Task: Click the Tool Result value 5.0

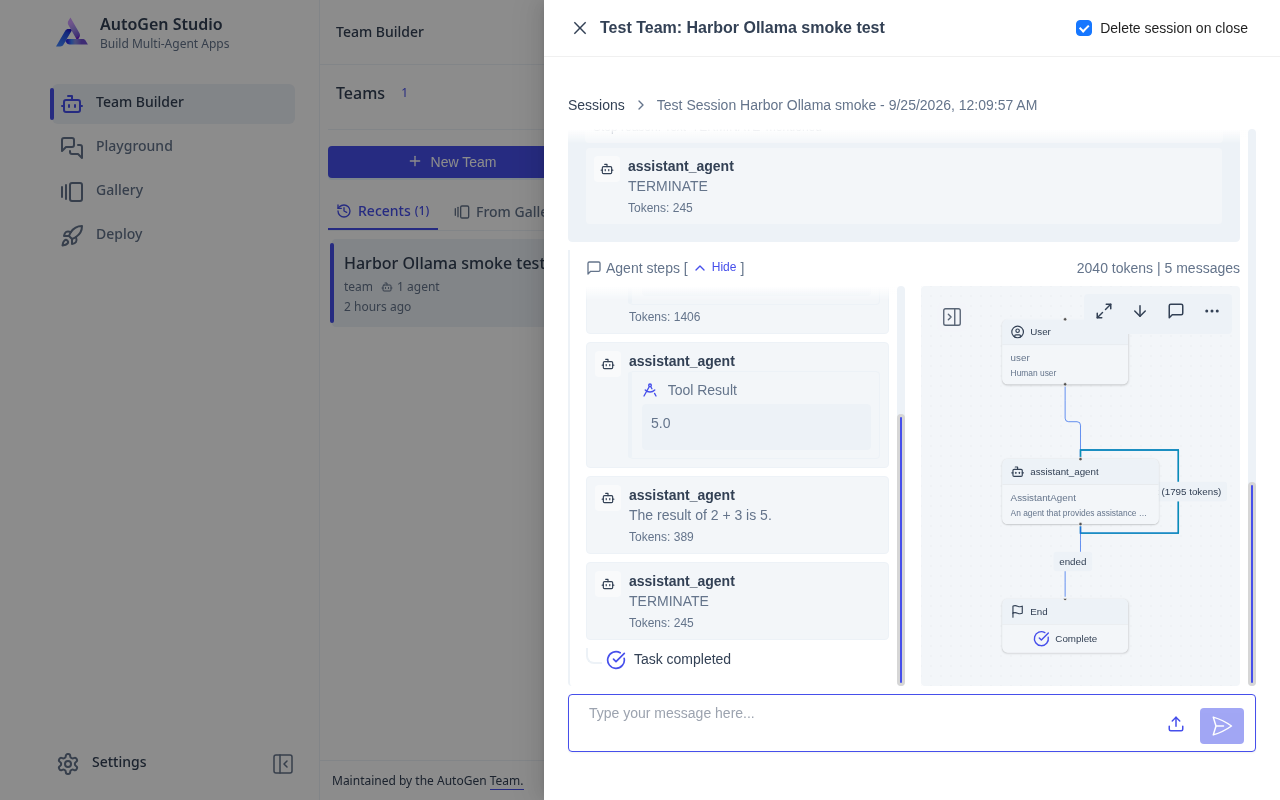Action: [x=661, y=424]
